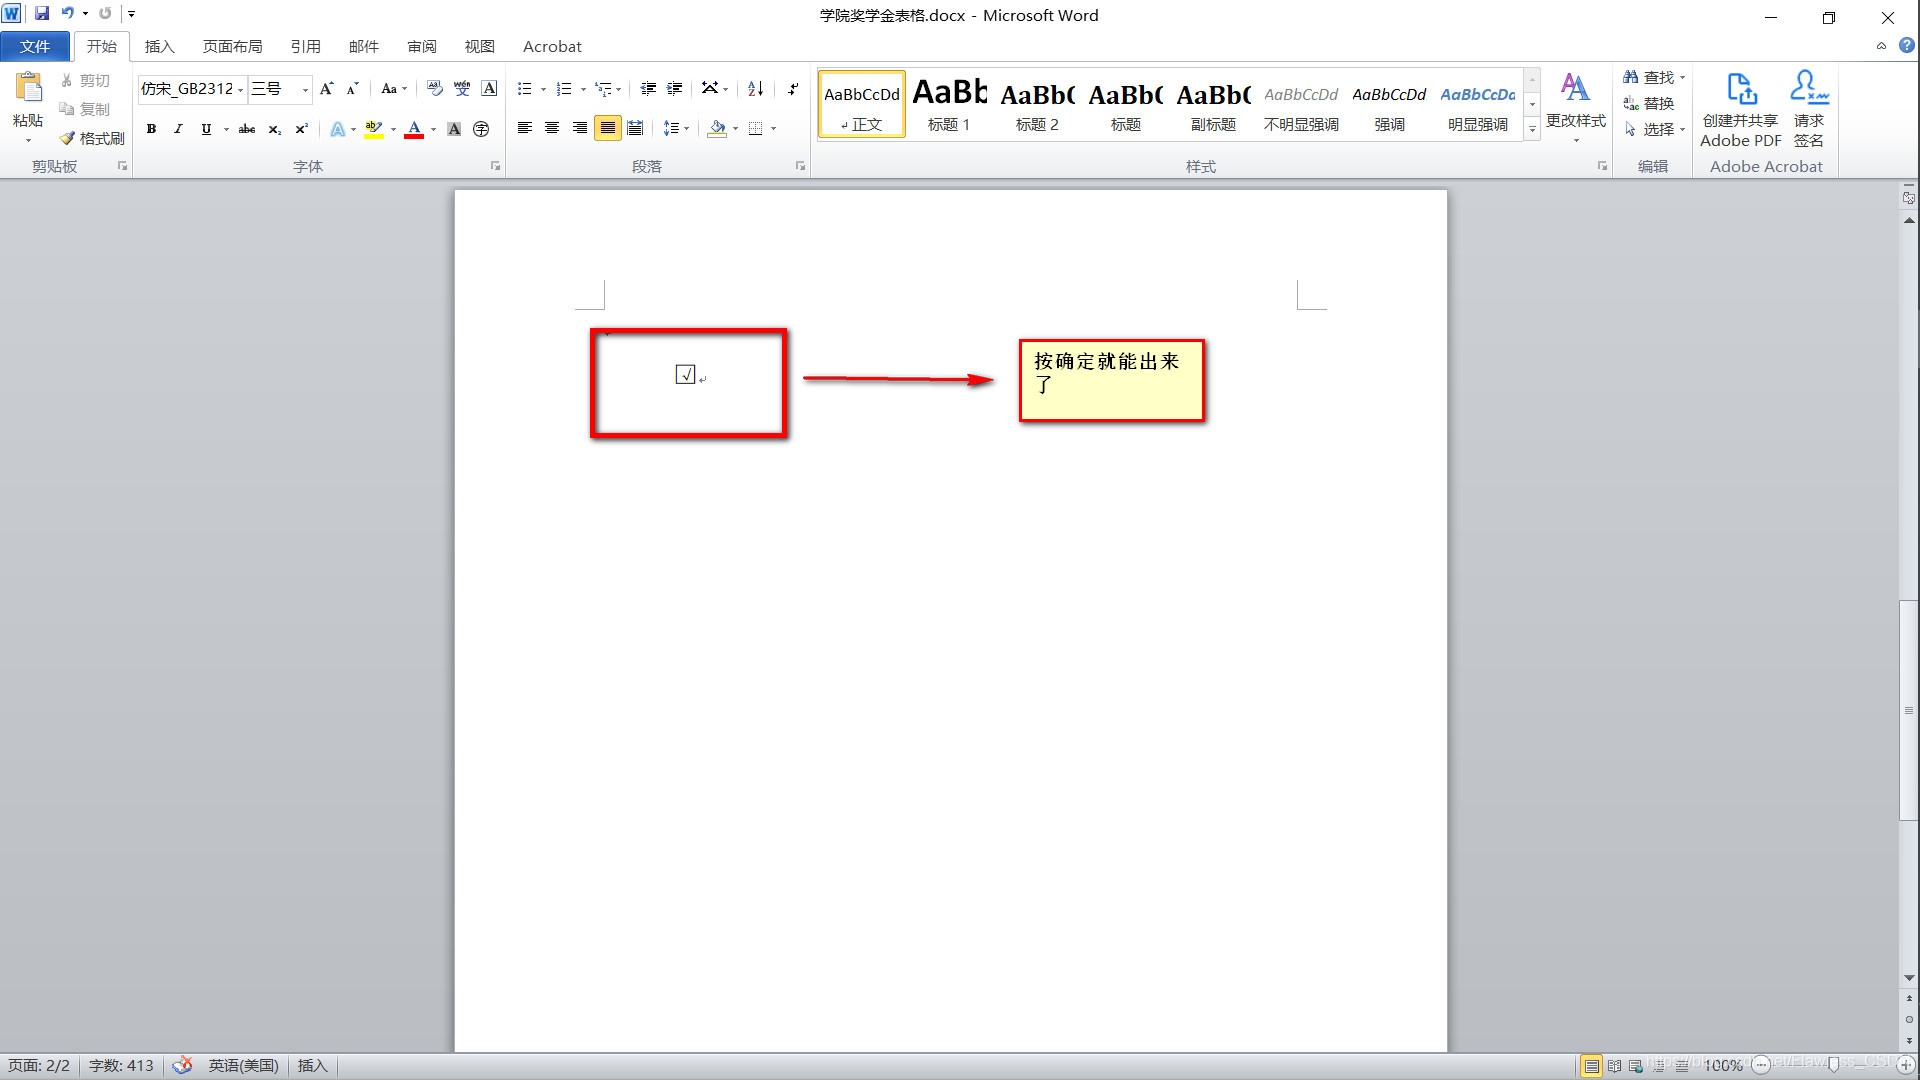The width and height of the screenshot is (1920, 1080).
Task: Switch to the 插入 ribbon tab
Action: 159,46
